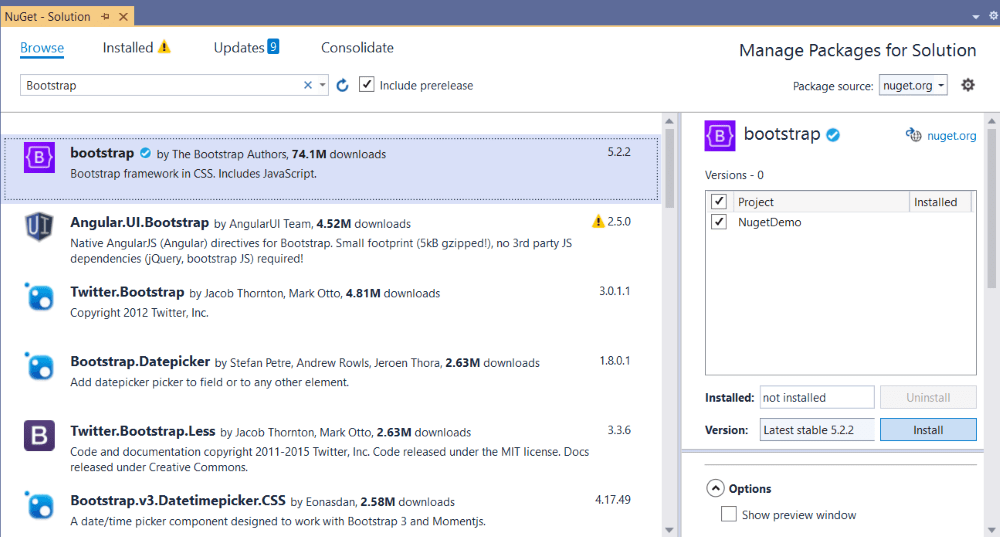Click the NugetDemo project name

769,222
